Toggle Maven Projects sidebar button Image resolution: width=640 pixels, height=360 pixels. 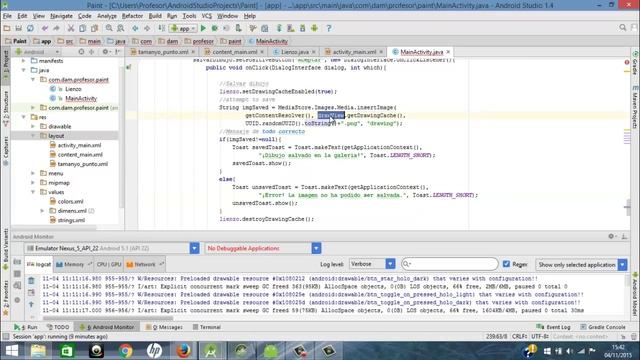635,107
